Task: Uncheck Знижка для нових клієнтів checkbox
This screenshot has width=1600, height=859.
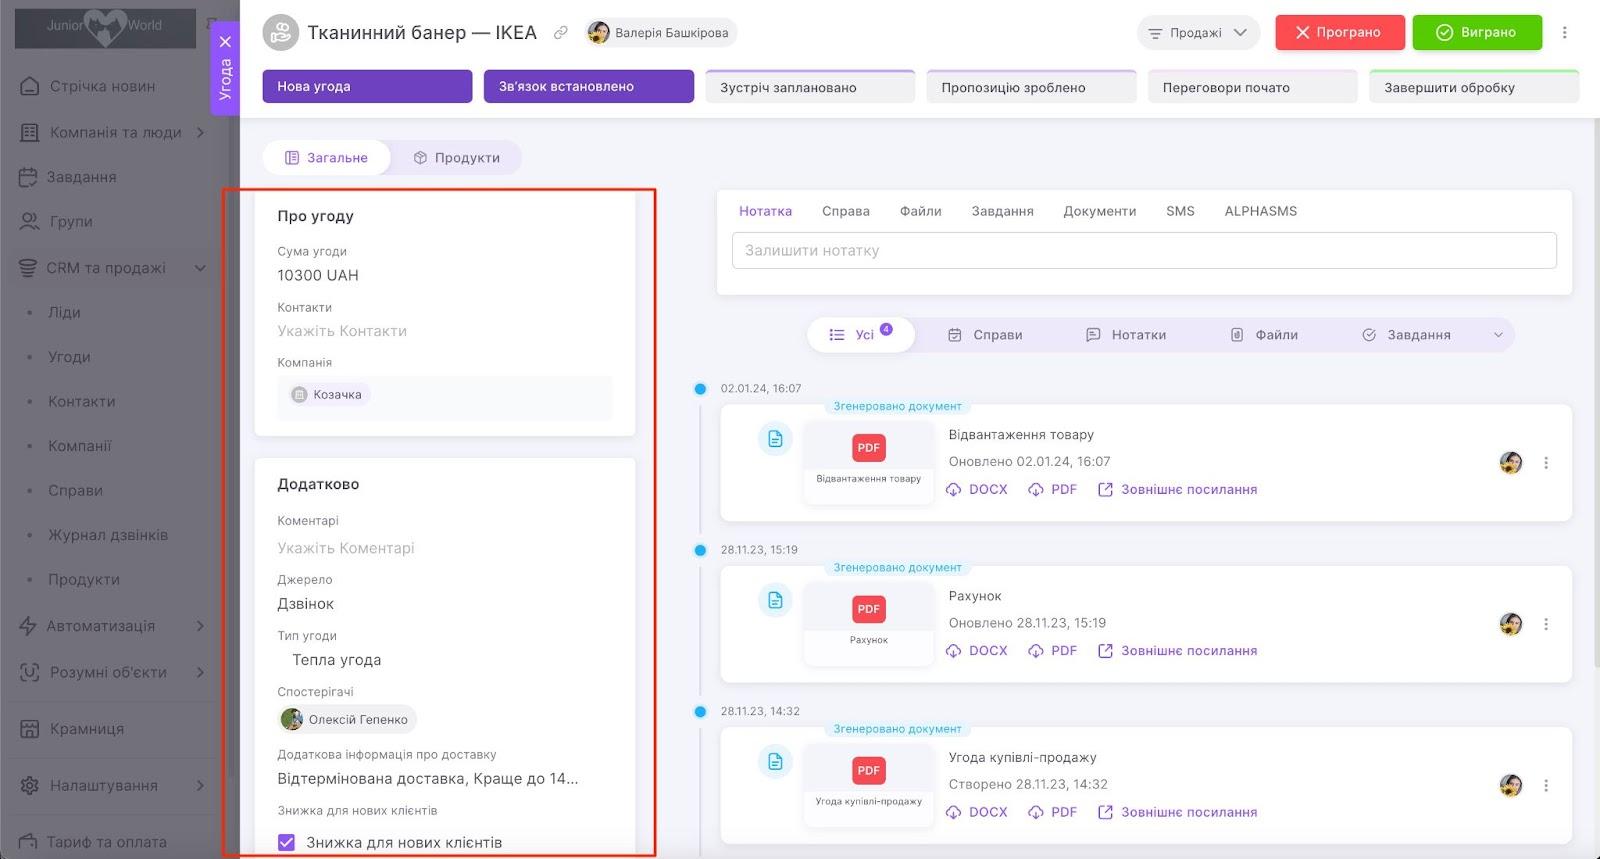Action: coord(286,842)
